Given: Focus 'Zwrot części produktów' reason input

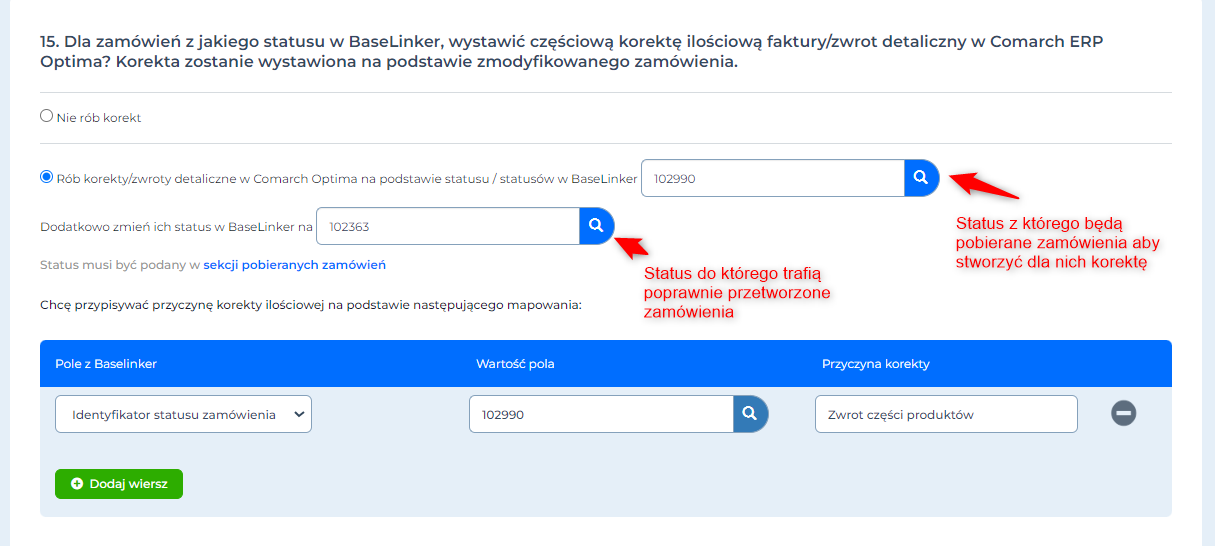Looking at the screenshot, I should click(x=946, y=414).
